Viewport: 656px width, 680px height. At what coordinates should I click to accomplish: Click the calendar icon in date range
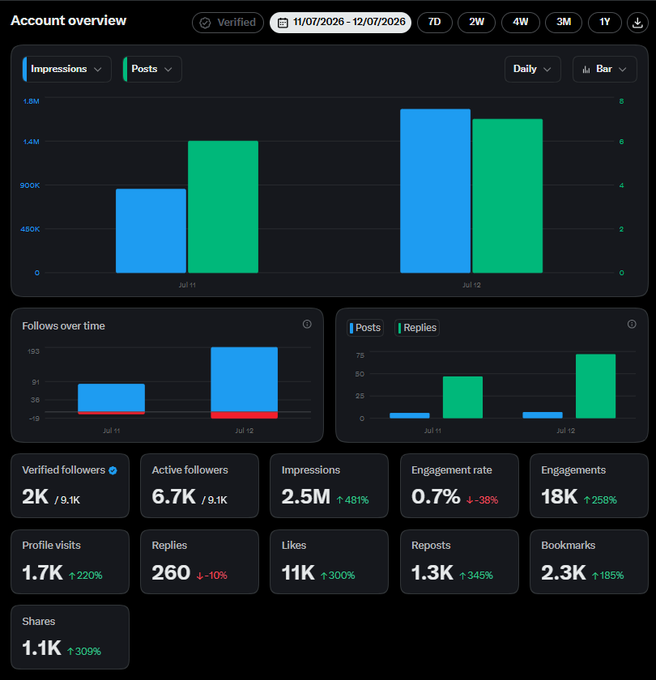pyautogui.click(x=283, y=23)
